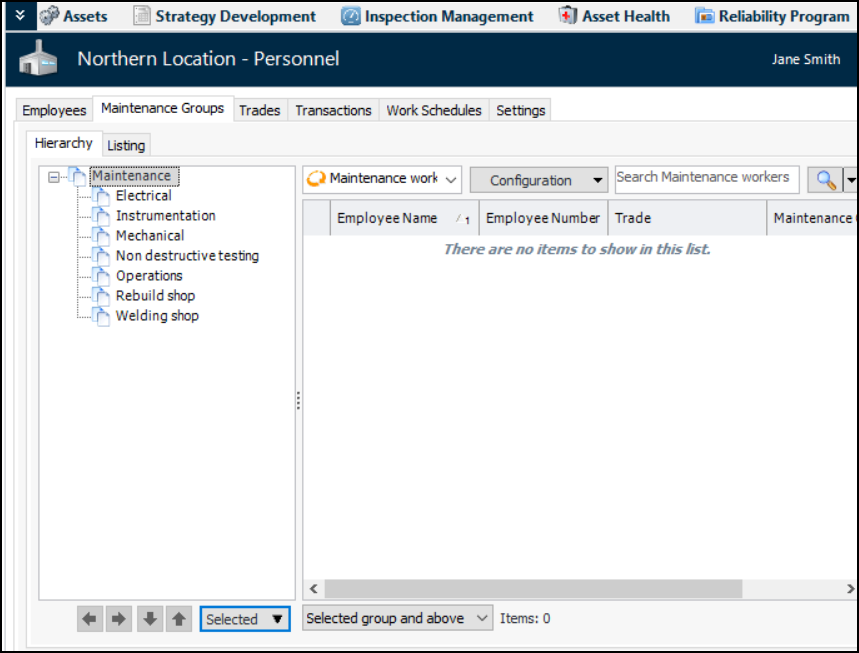Click the orange Maintenance workers view icon
The image size is (859, 653).
(x=316, y=179)
